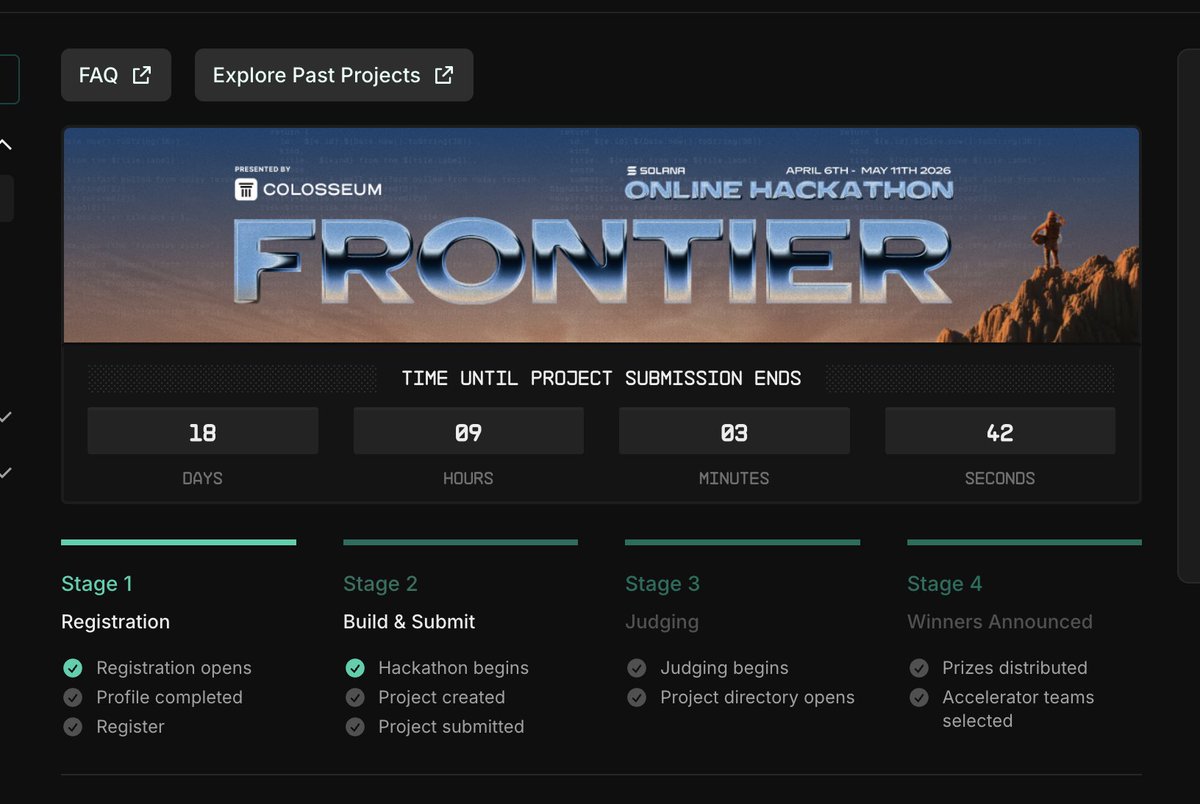The width and height of the screenshot is (1200, 804).
Task: Click 'TIME UNTIL PROJECT SUBMISSION ENDS' heading
Action: pos(601,378)
